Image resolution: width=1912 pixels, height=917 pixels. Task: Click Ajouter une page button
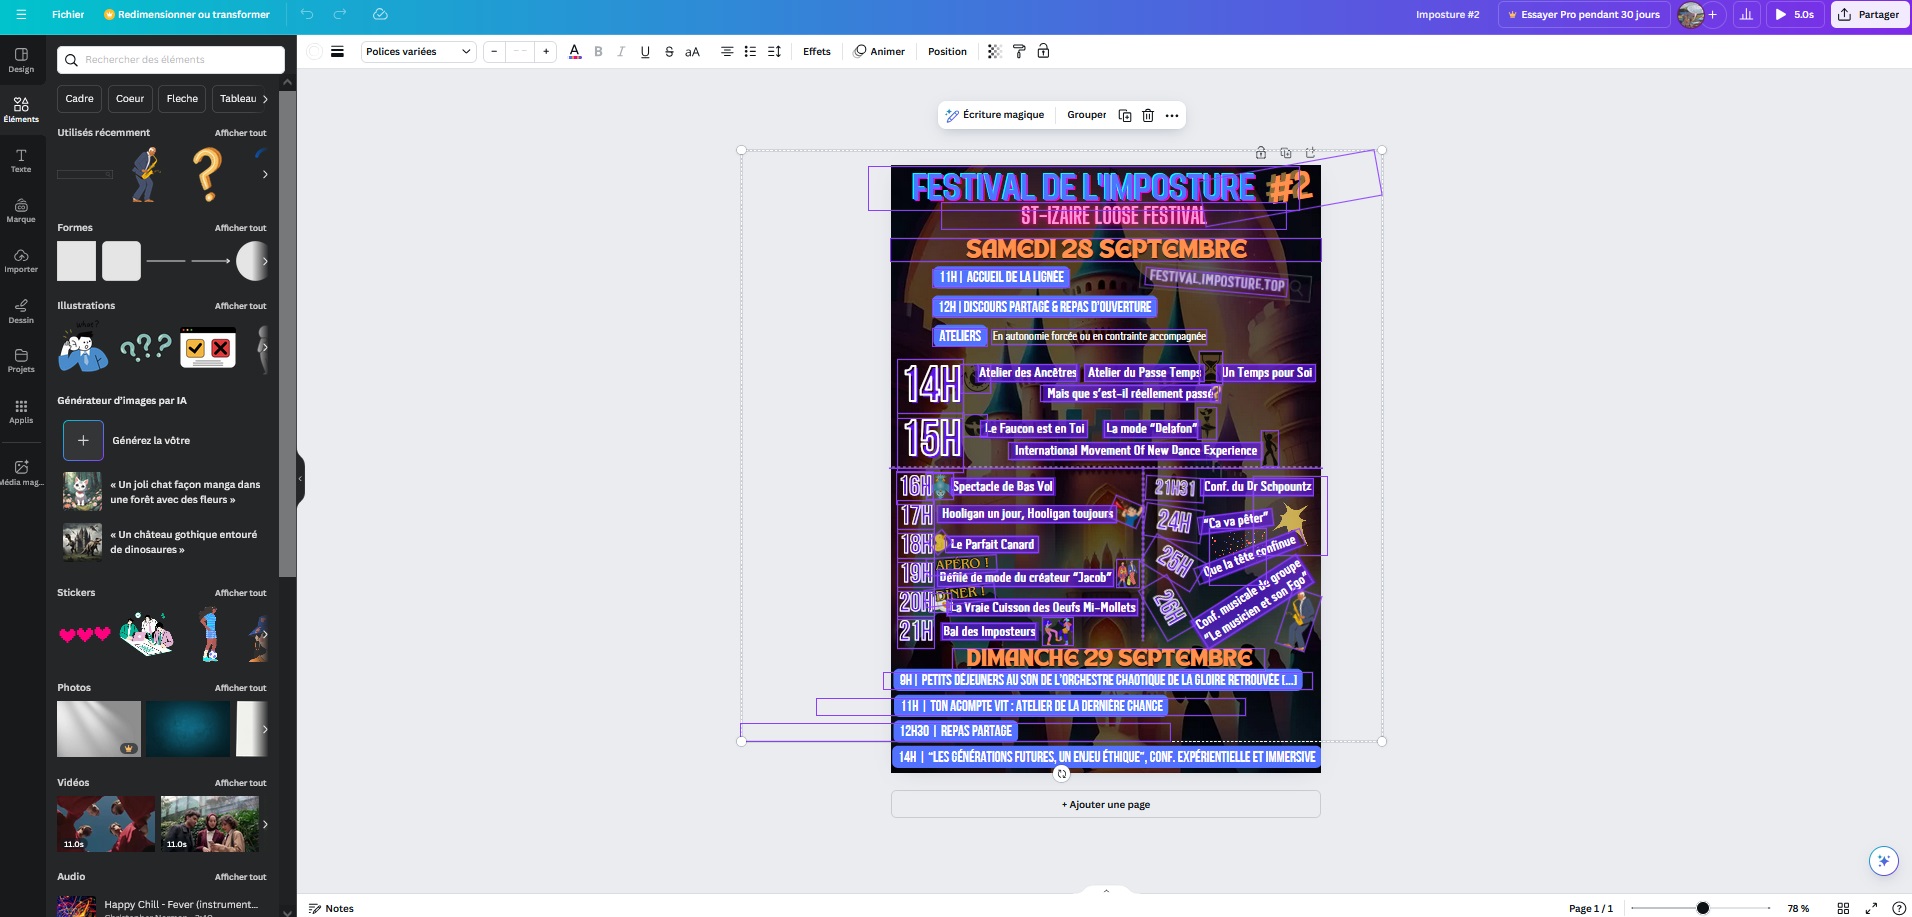1105,804
